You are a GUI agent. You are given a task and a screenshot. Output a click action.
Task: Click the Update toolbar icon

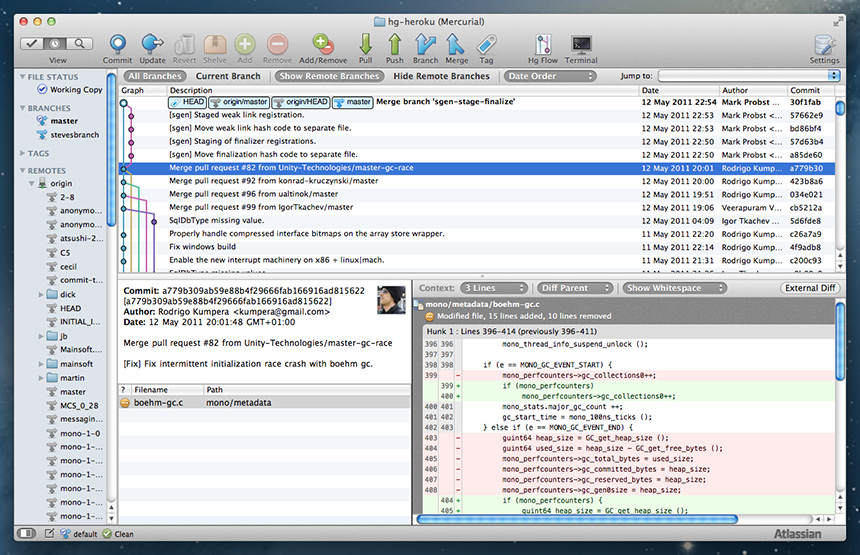pyautogui.click(x=152, y=45)
